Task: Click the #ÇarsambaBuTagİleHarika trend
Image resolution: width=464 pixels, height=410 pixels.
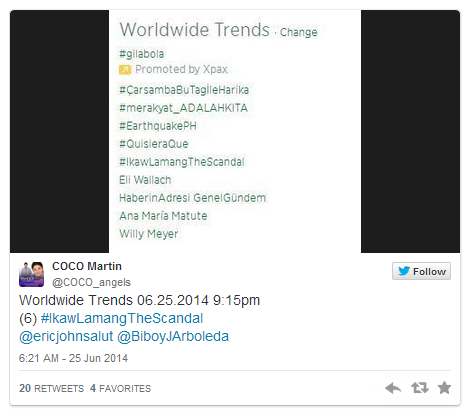Action: coord(184,90)
